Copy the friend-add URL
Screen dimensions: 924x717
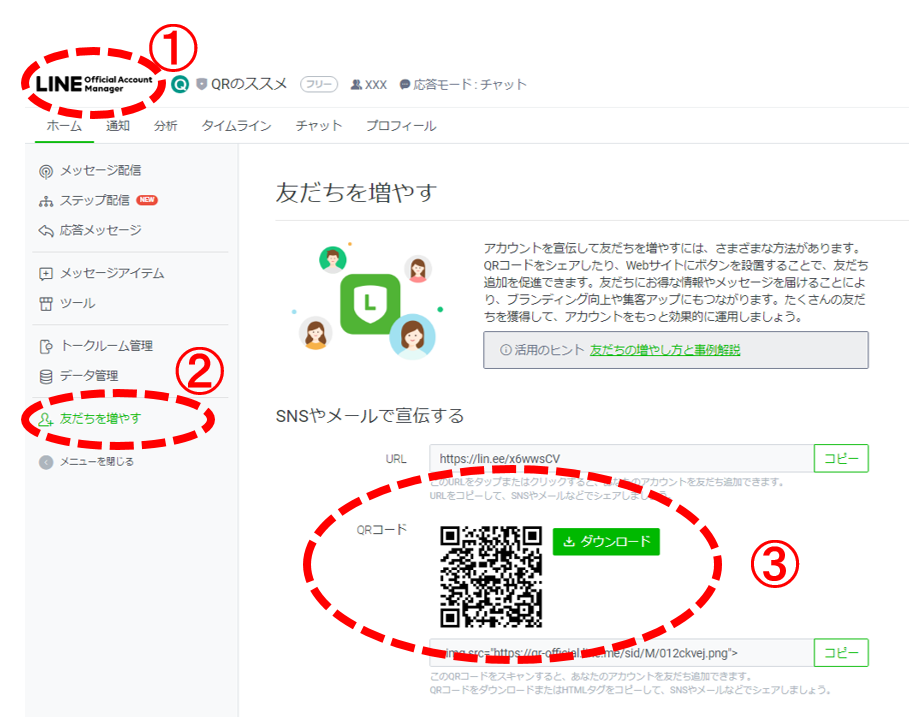click(841, 458)
